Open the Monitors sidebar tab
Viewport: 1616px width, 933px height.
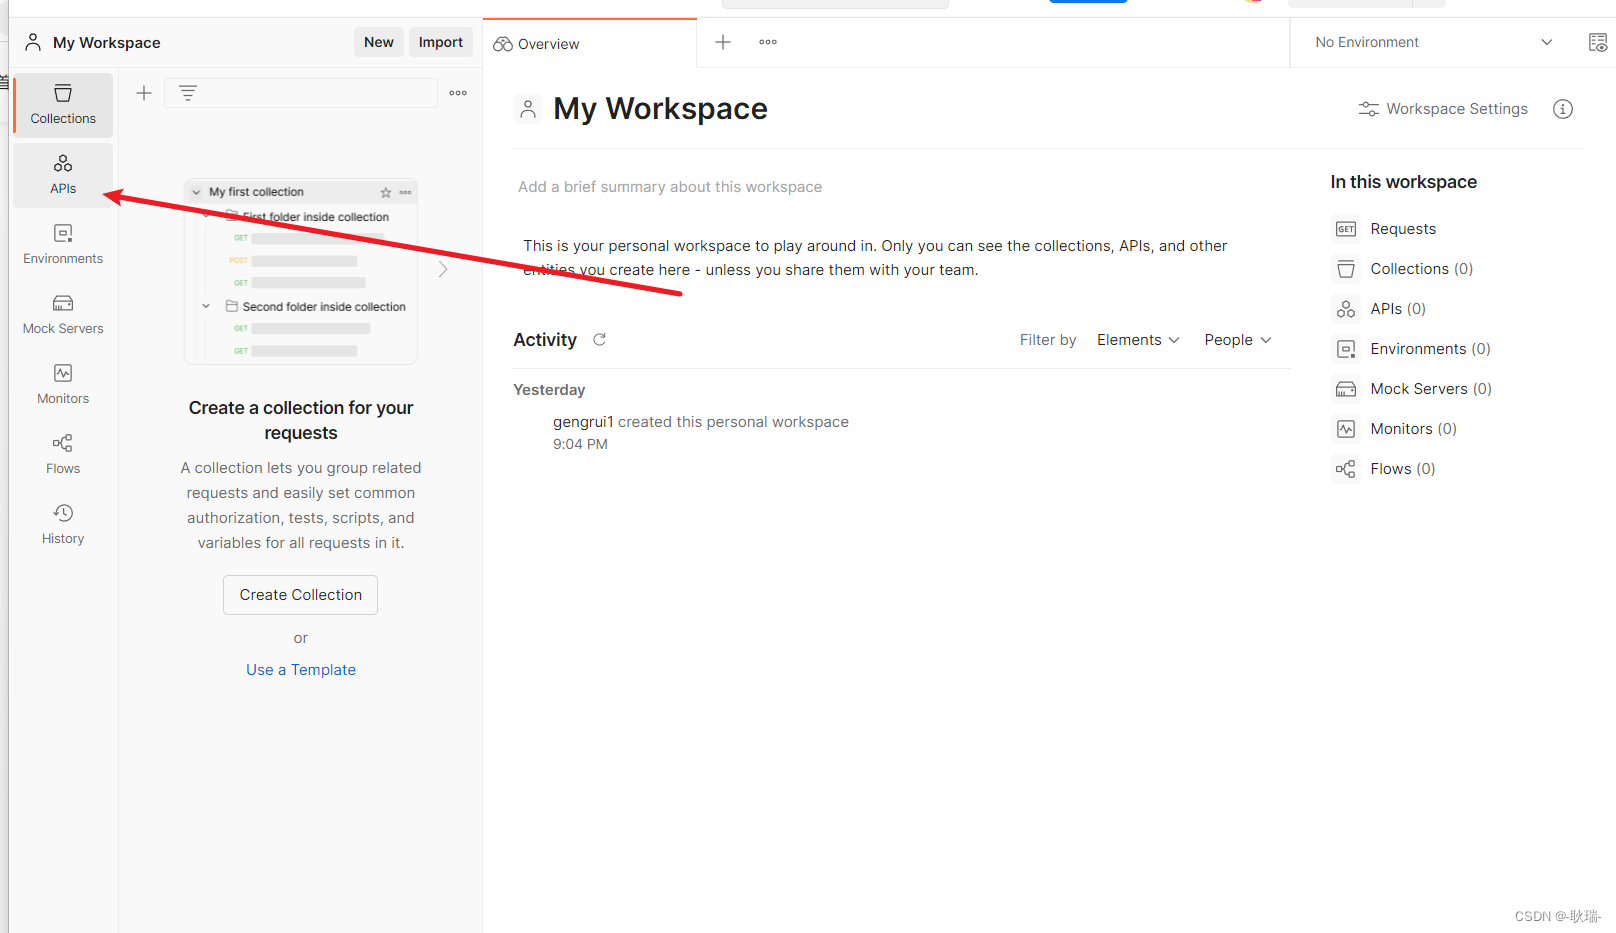63,385
